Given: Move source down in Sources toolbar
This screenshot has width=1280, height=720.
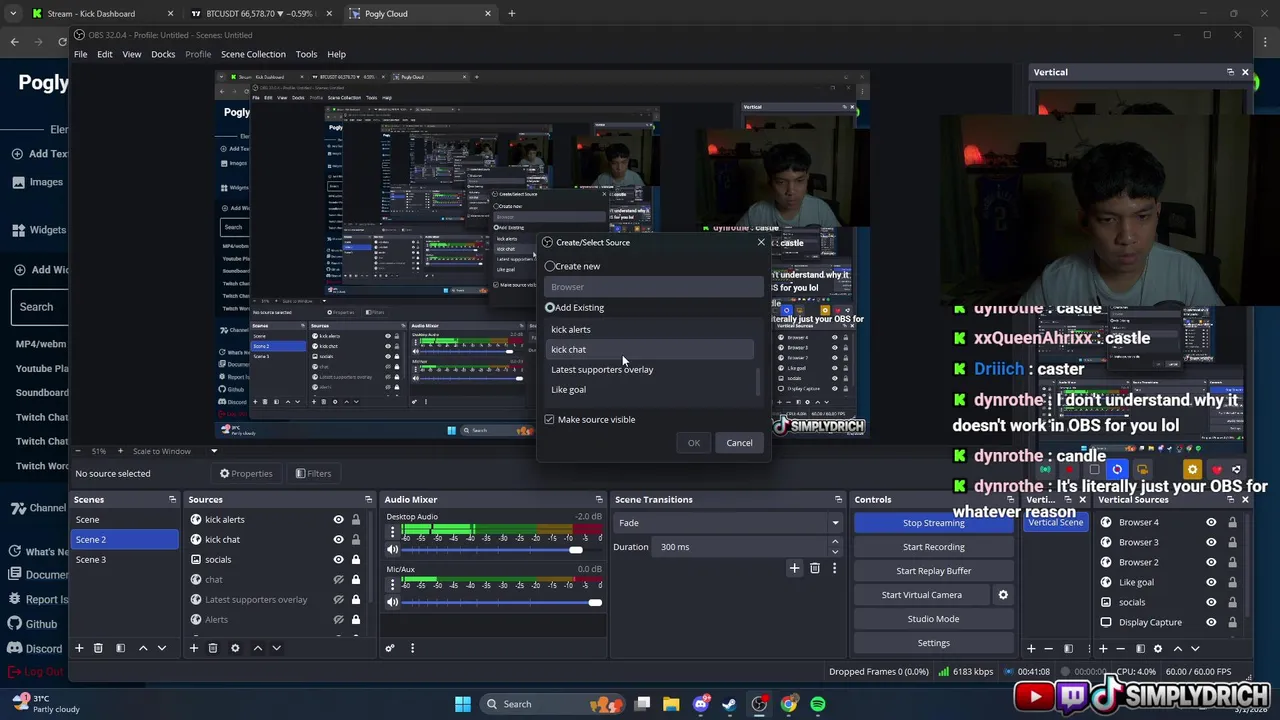Looking at the screenshot, I should point(277,648).
